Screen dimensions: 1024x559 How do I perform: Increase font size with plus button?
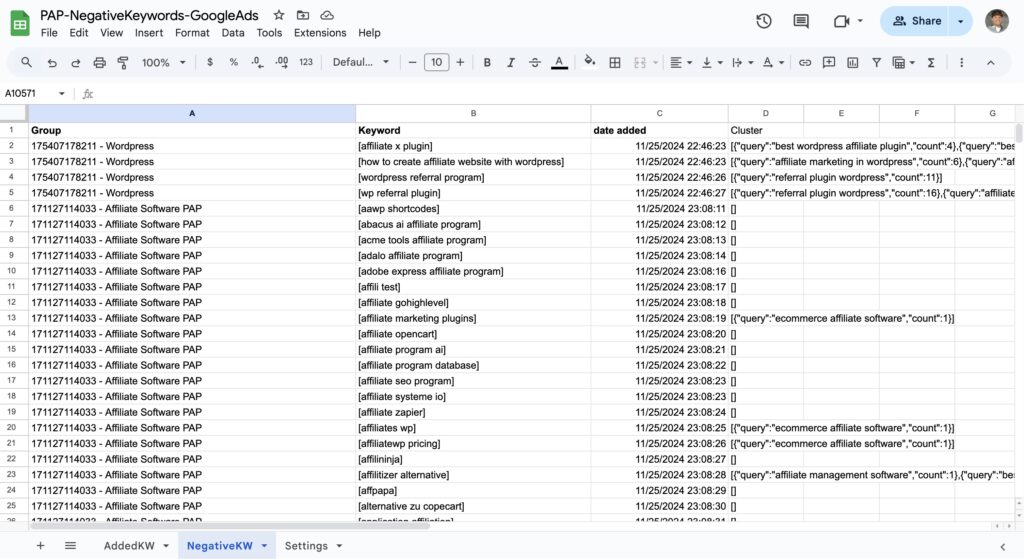(x=460, y=62)
